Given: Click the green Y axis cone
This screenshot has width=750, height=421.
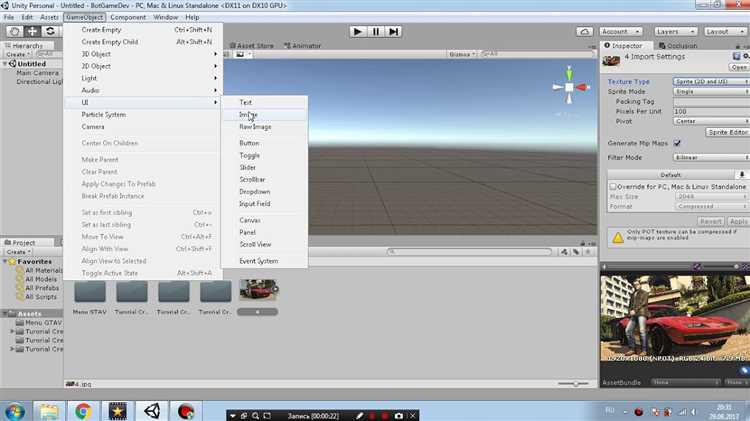Looking at the screenshot, I should tap(569, 74).
